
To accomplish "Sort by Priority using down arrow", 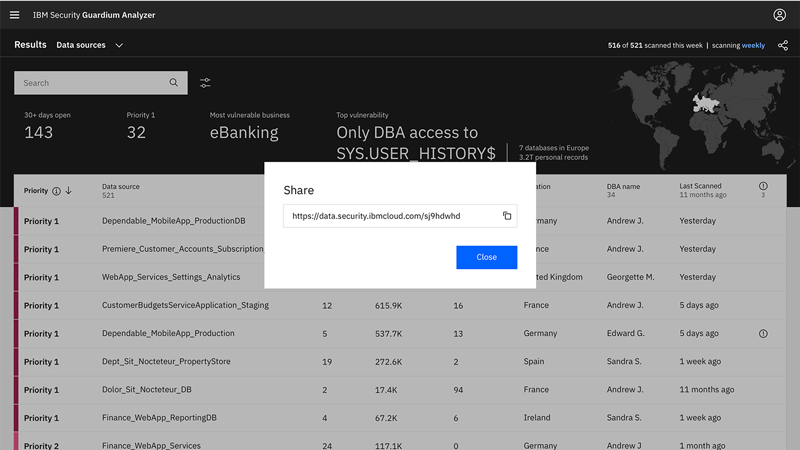I will [68, 191].
